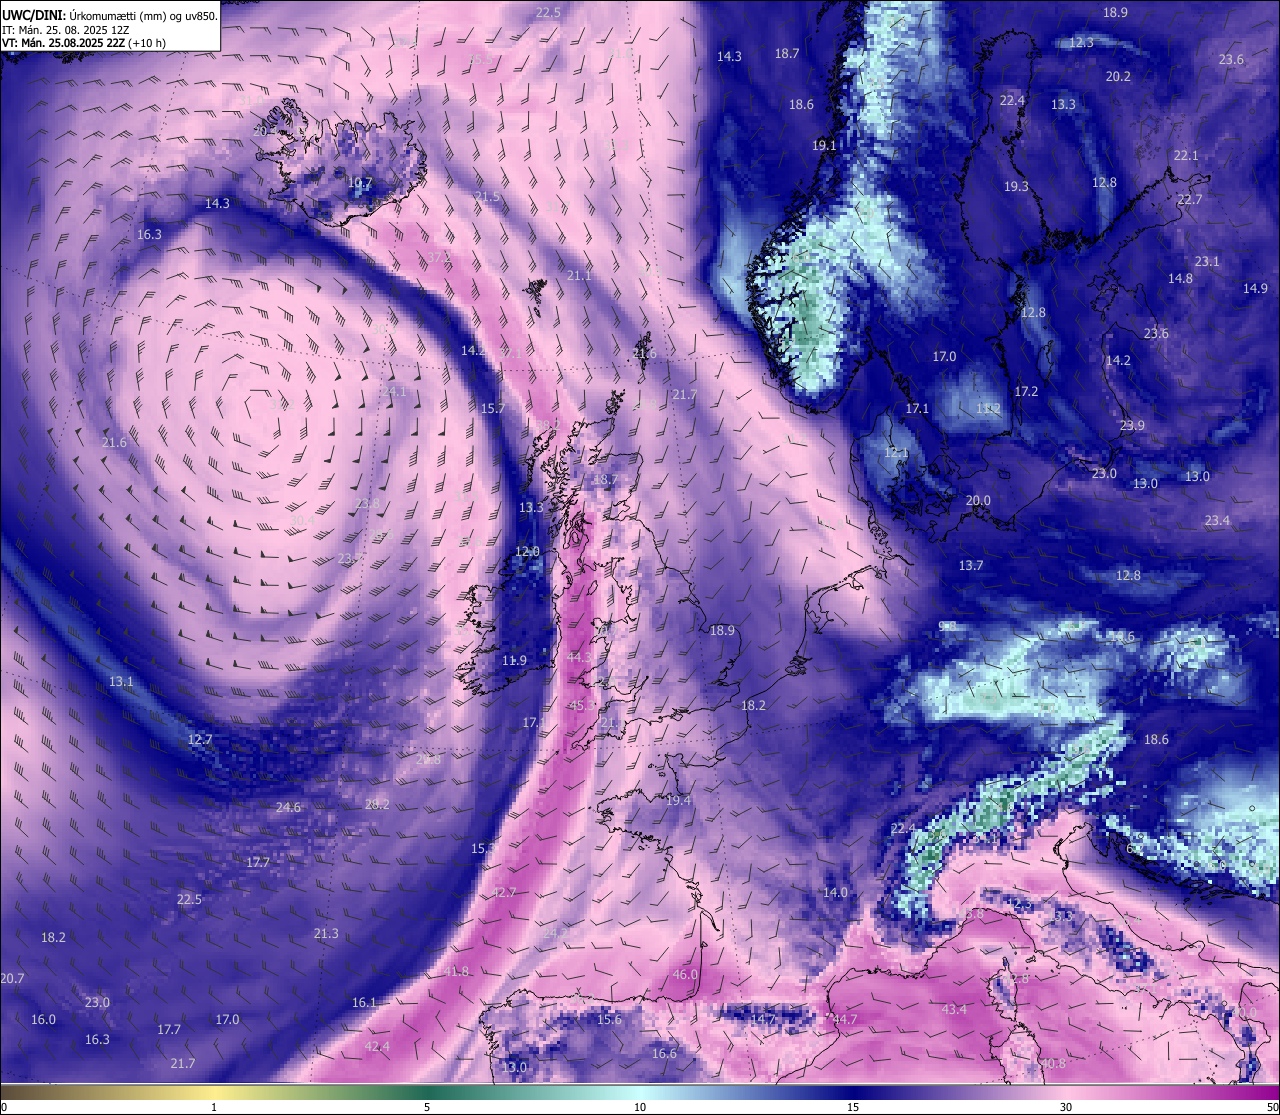Viewport: 1280px width, 1115px height.
Task: Click the "21.1" value near the Faroes
Action: tap(579, 275)
